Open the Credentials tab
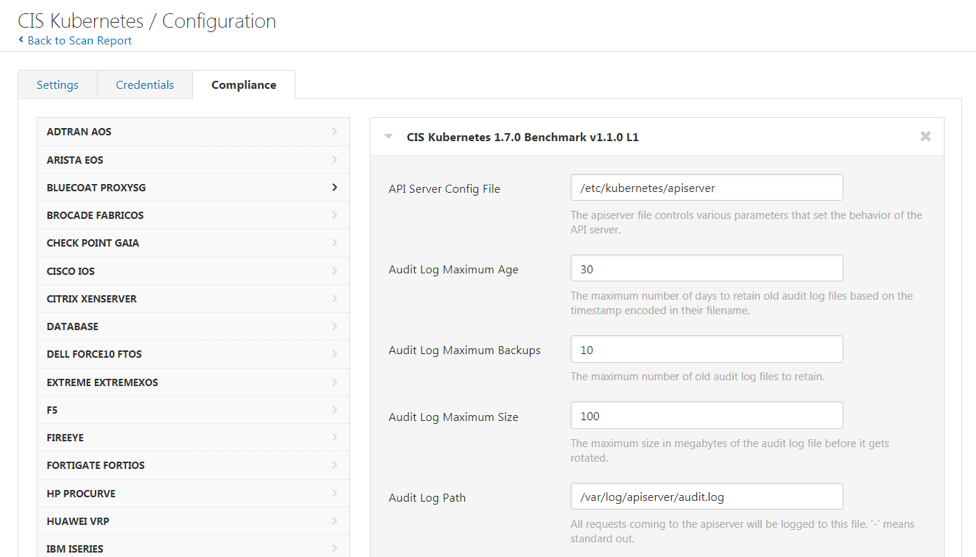The image size is (976, 557). click(x=144, y=85)
